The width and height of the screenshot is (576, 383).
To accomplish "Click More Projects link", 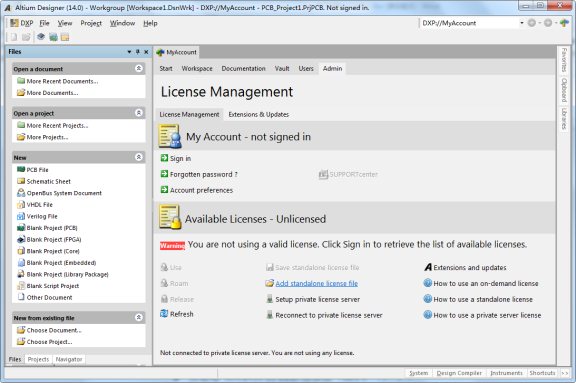I will [43, 137].
